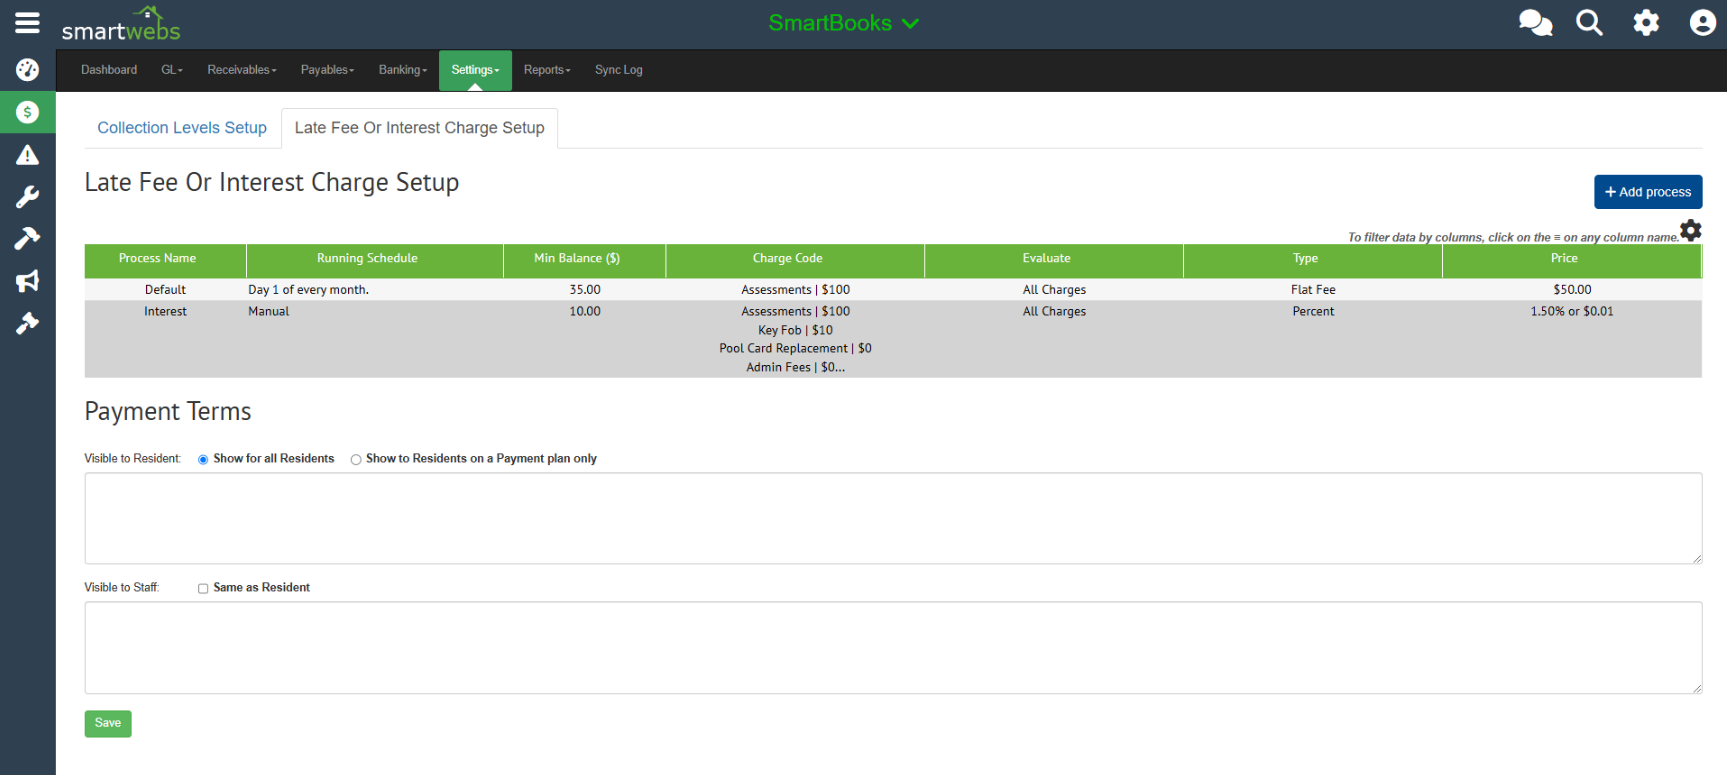Click the wrench sidebar icon

pos(27,197)
